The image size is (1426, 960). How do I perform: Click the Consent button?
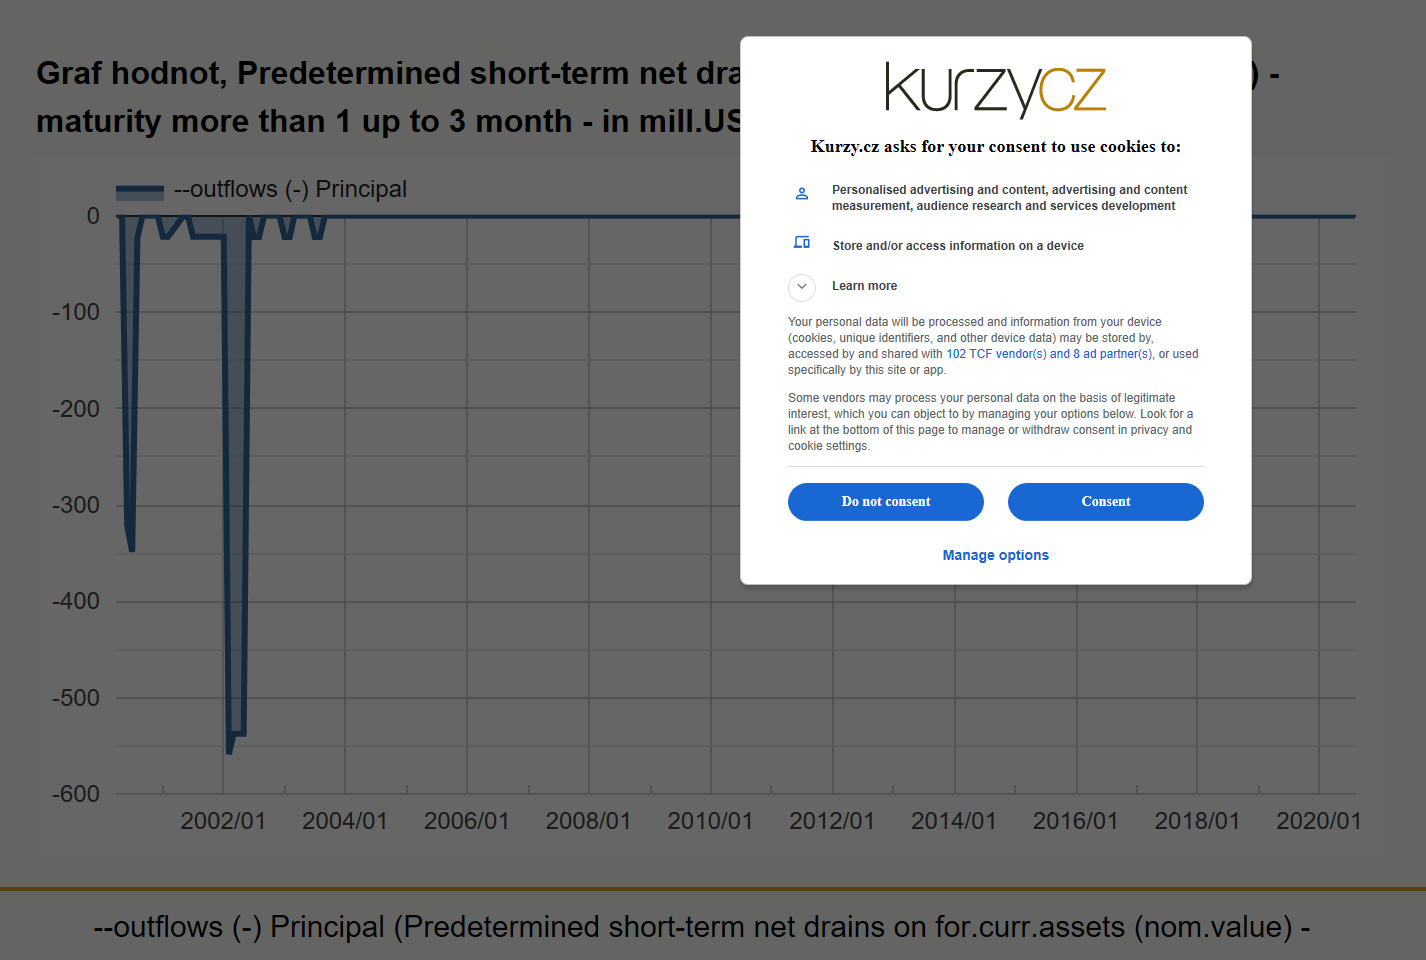pyautogui.click(x=1106, y=502)
